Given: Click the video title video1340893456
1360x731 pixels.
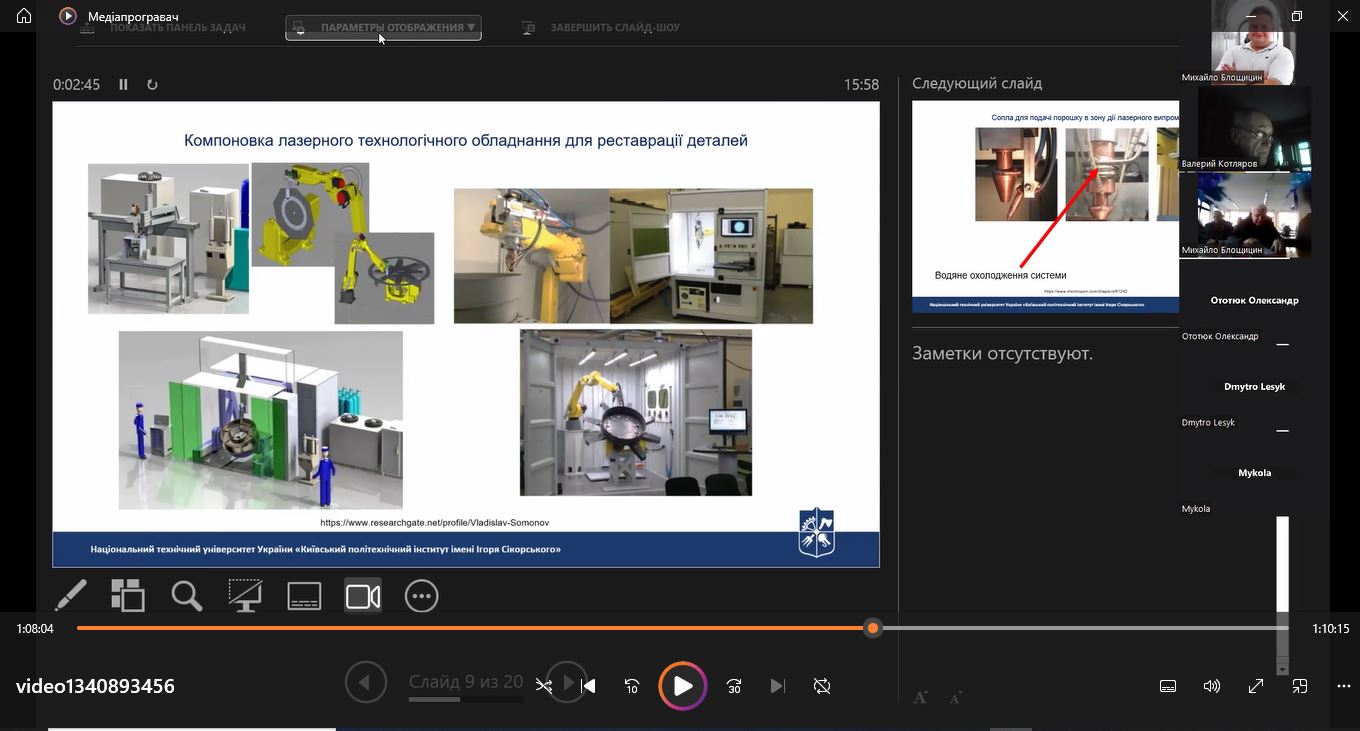Looking at the screenshot, I should 95,686.
